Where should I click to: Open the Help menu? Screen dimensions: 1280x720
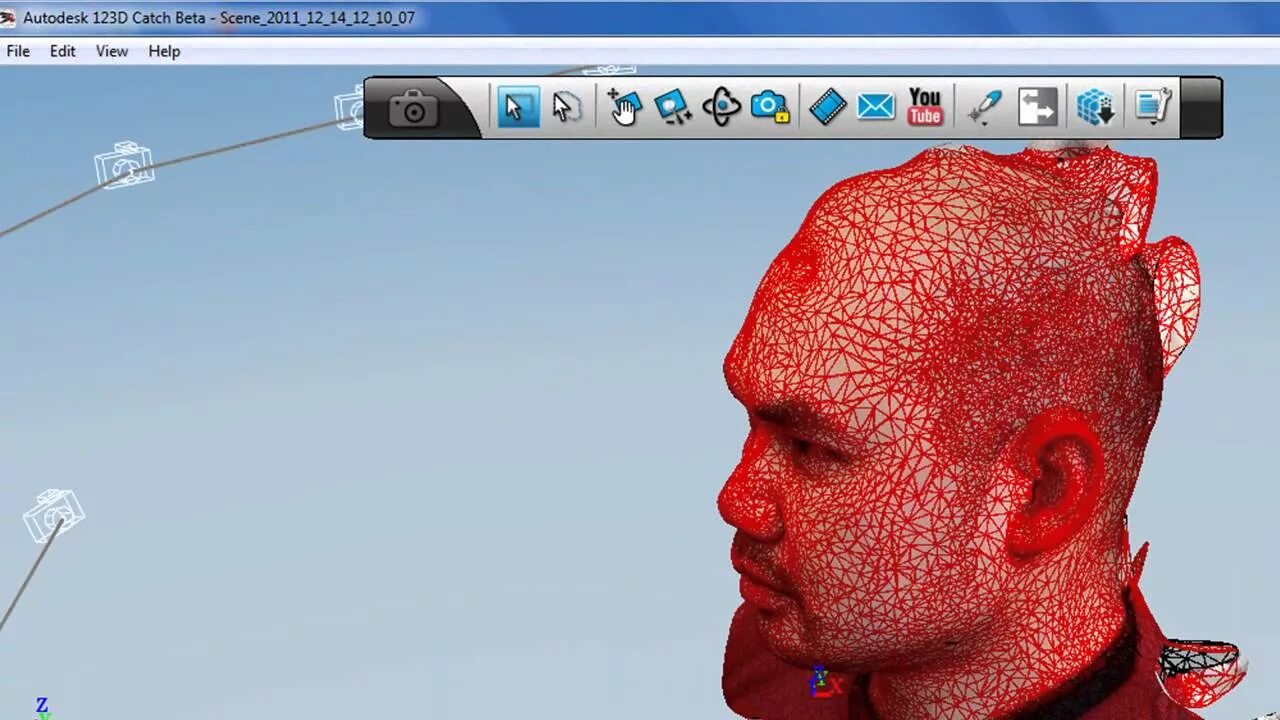(164, 51)
